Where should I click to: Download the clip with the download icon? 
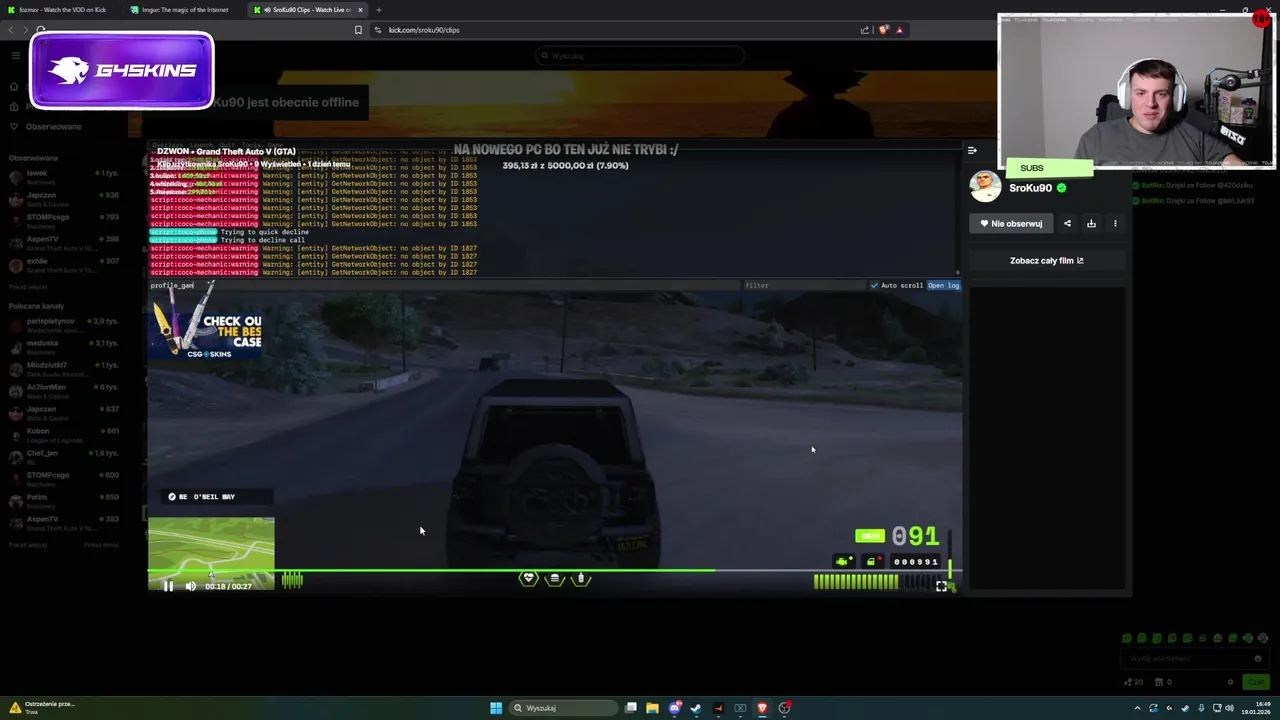pos(1091,224)
